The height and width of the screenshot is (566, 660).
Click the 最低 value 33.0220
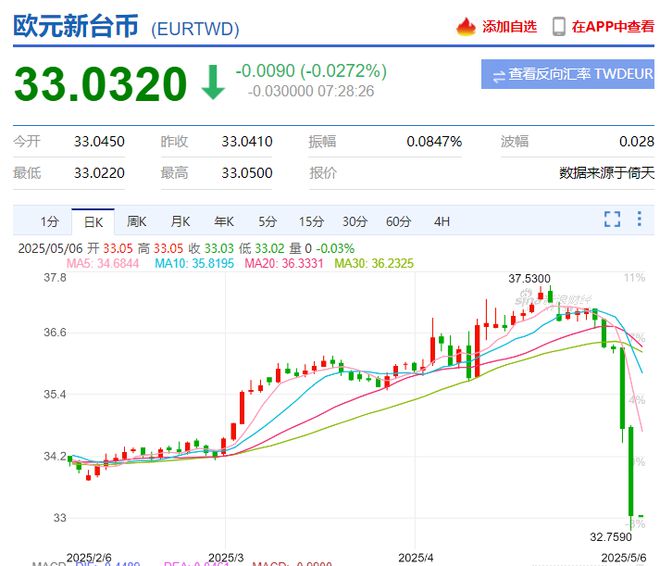99,173
